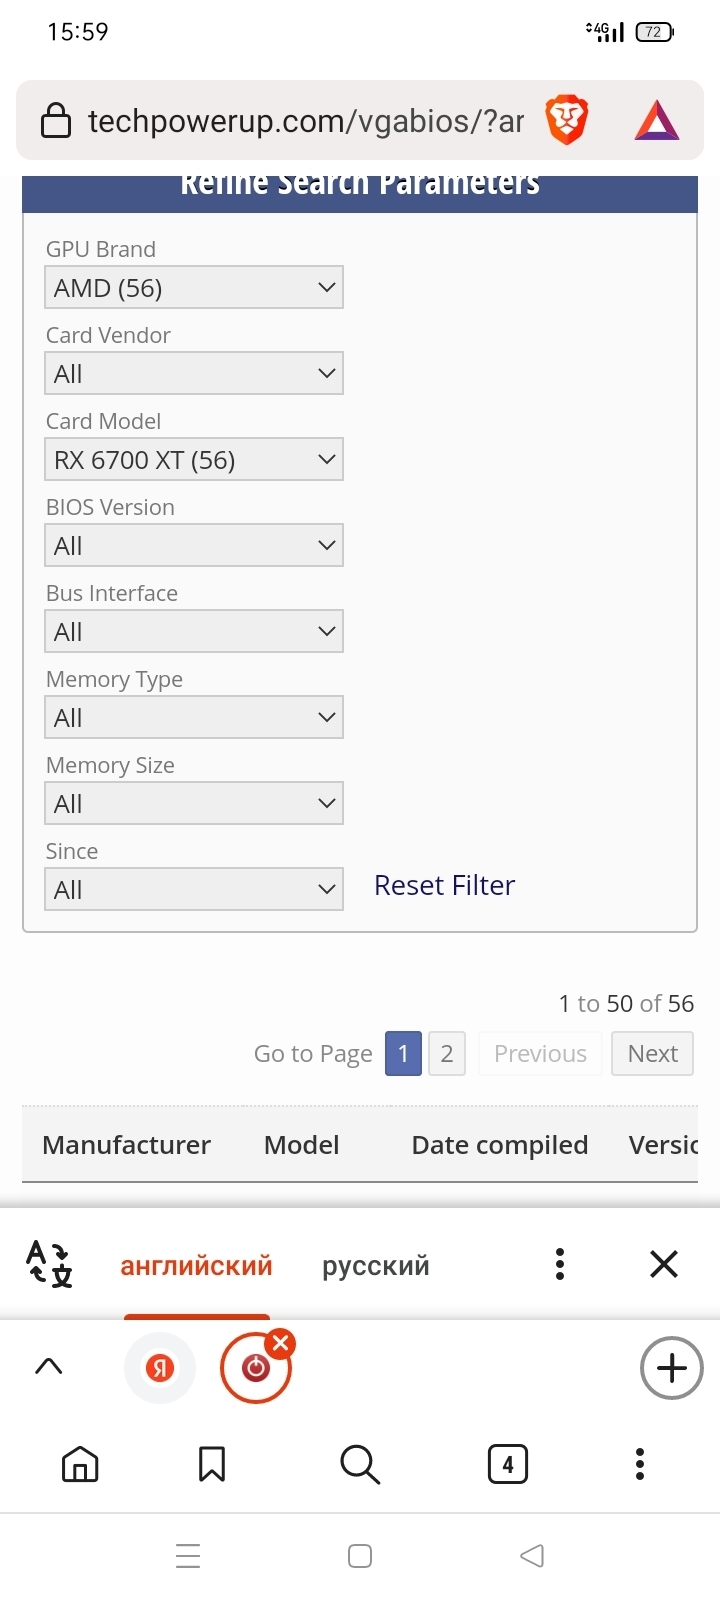Add a new tab with plus icon
The height and width of the screenshot is (1600, 720).
coord(672,1367)
